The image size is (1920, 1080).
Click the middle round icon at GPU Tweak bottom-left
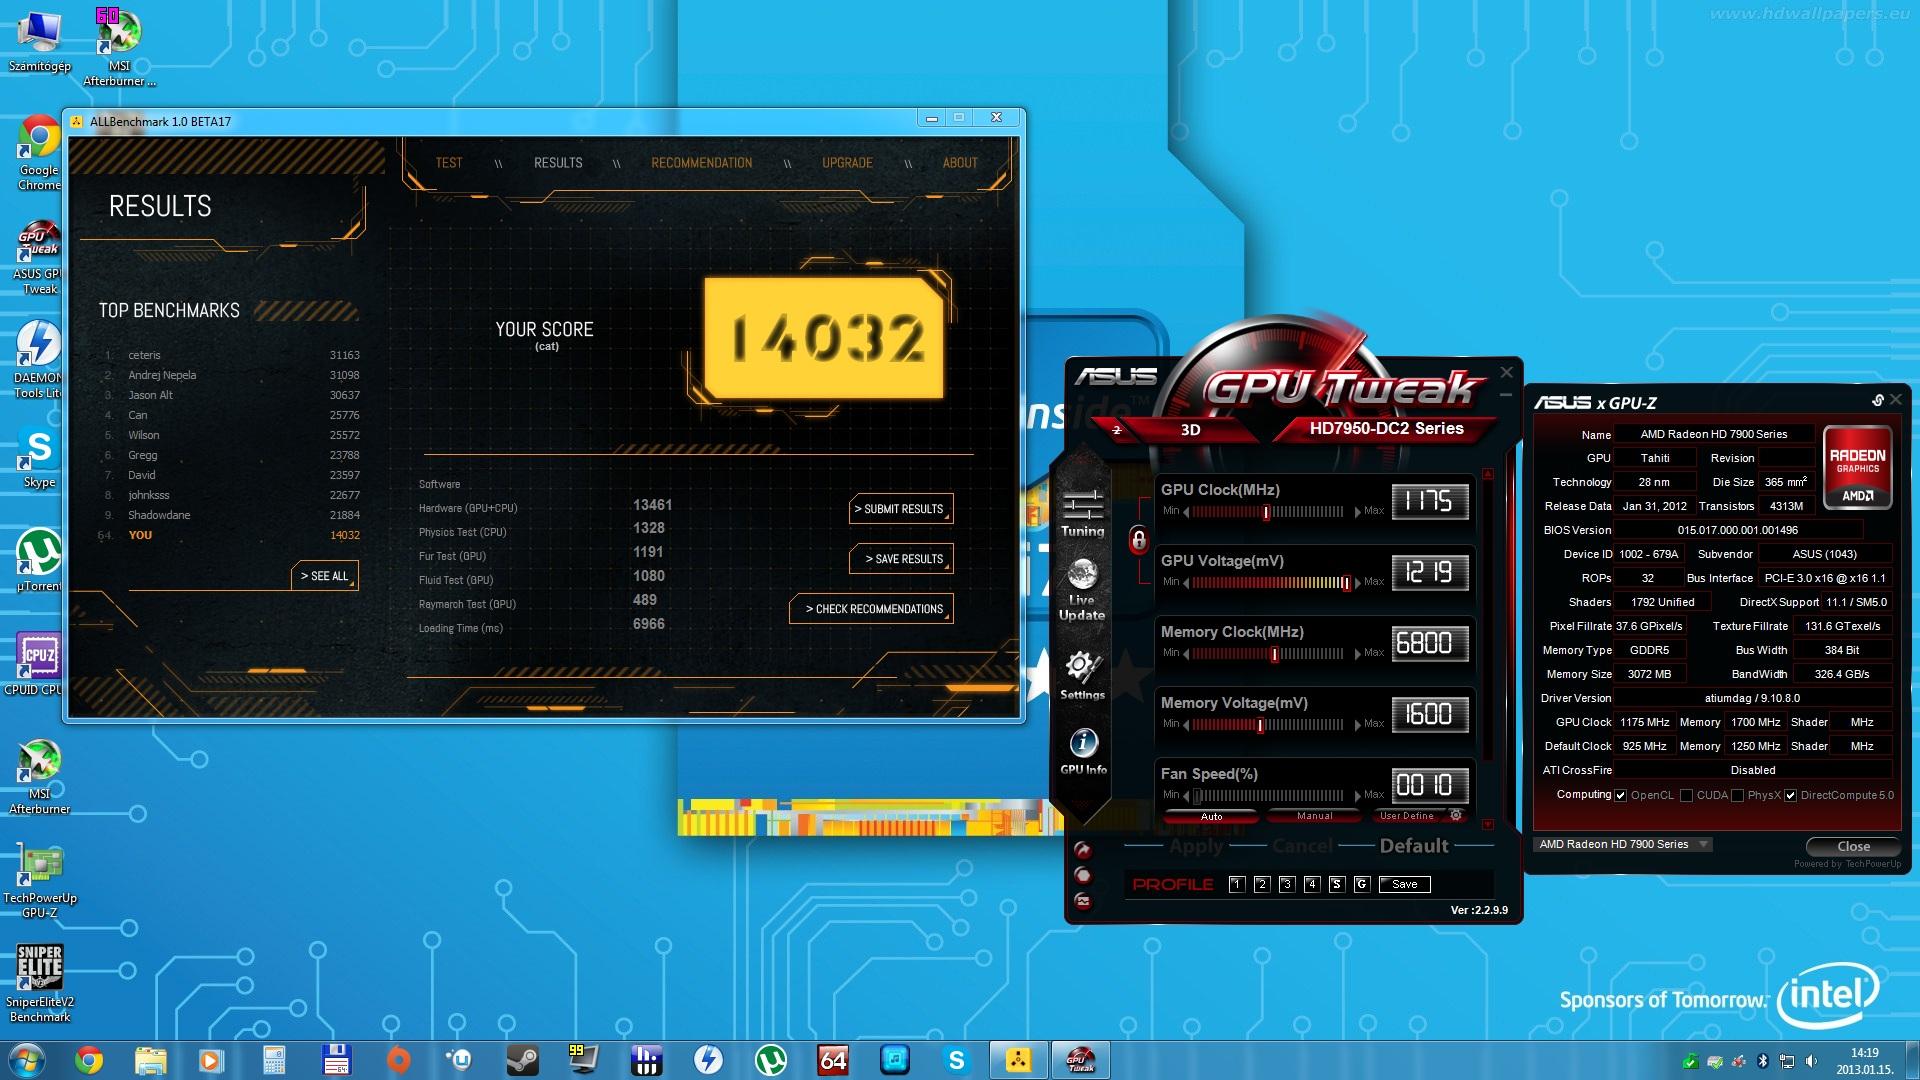pos(1082,875)
